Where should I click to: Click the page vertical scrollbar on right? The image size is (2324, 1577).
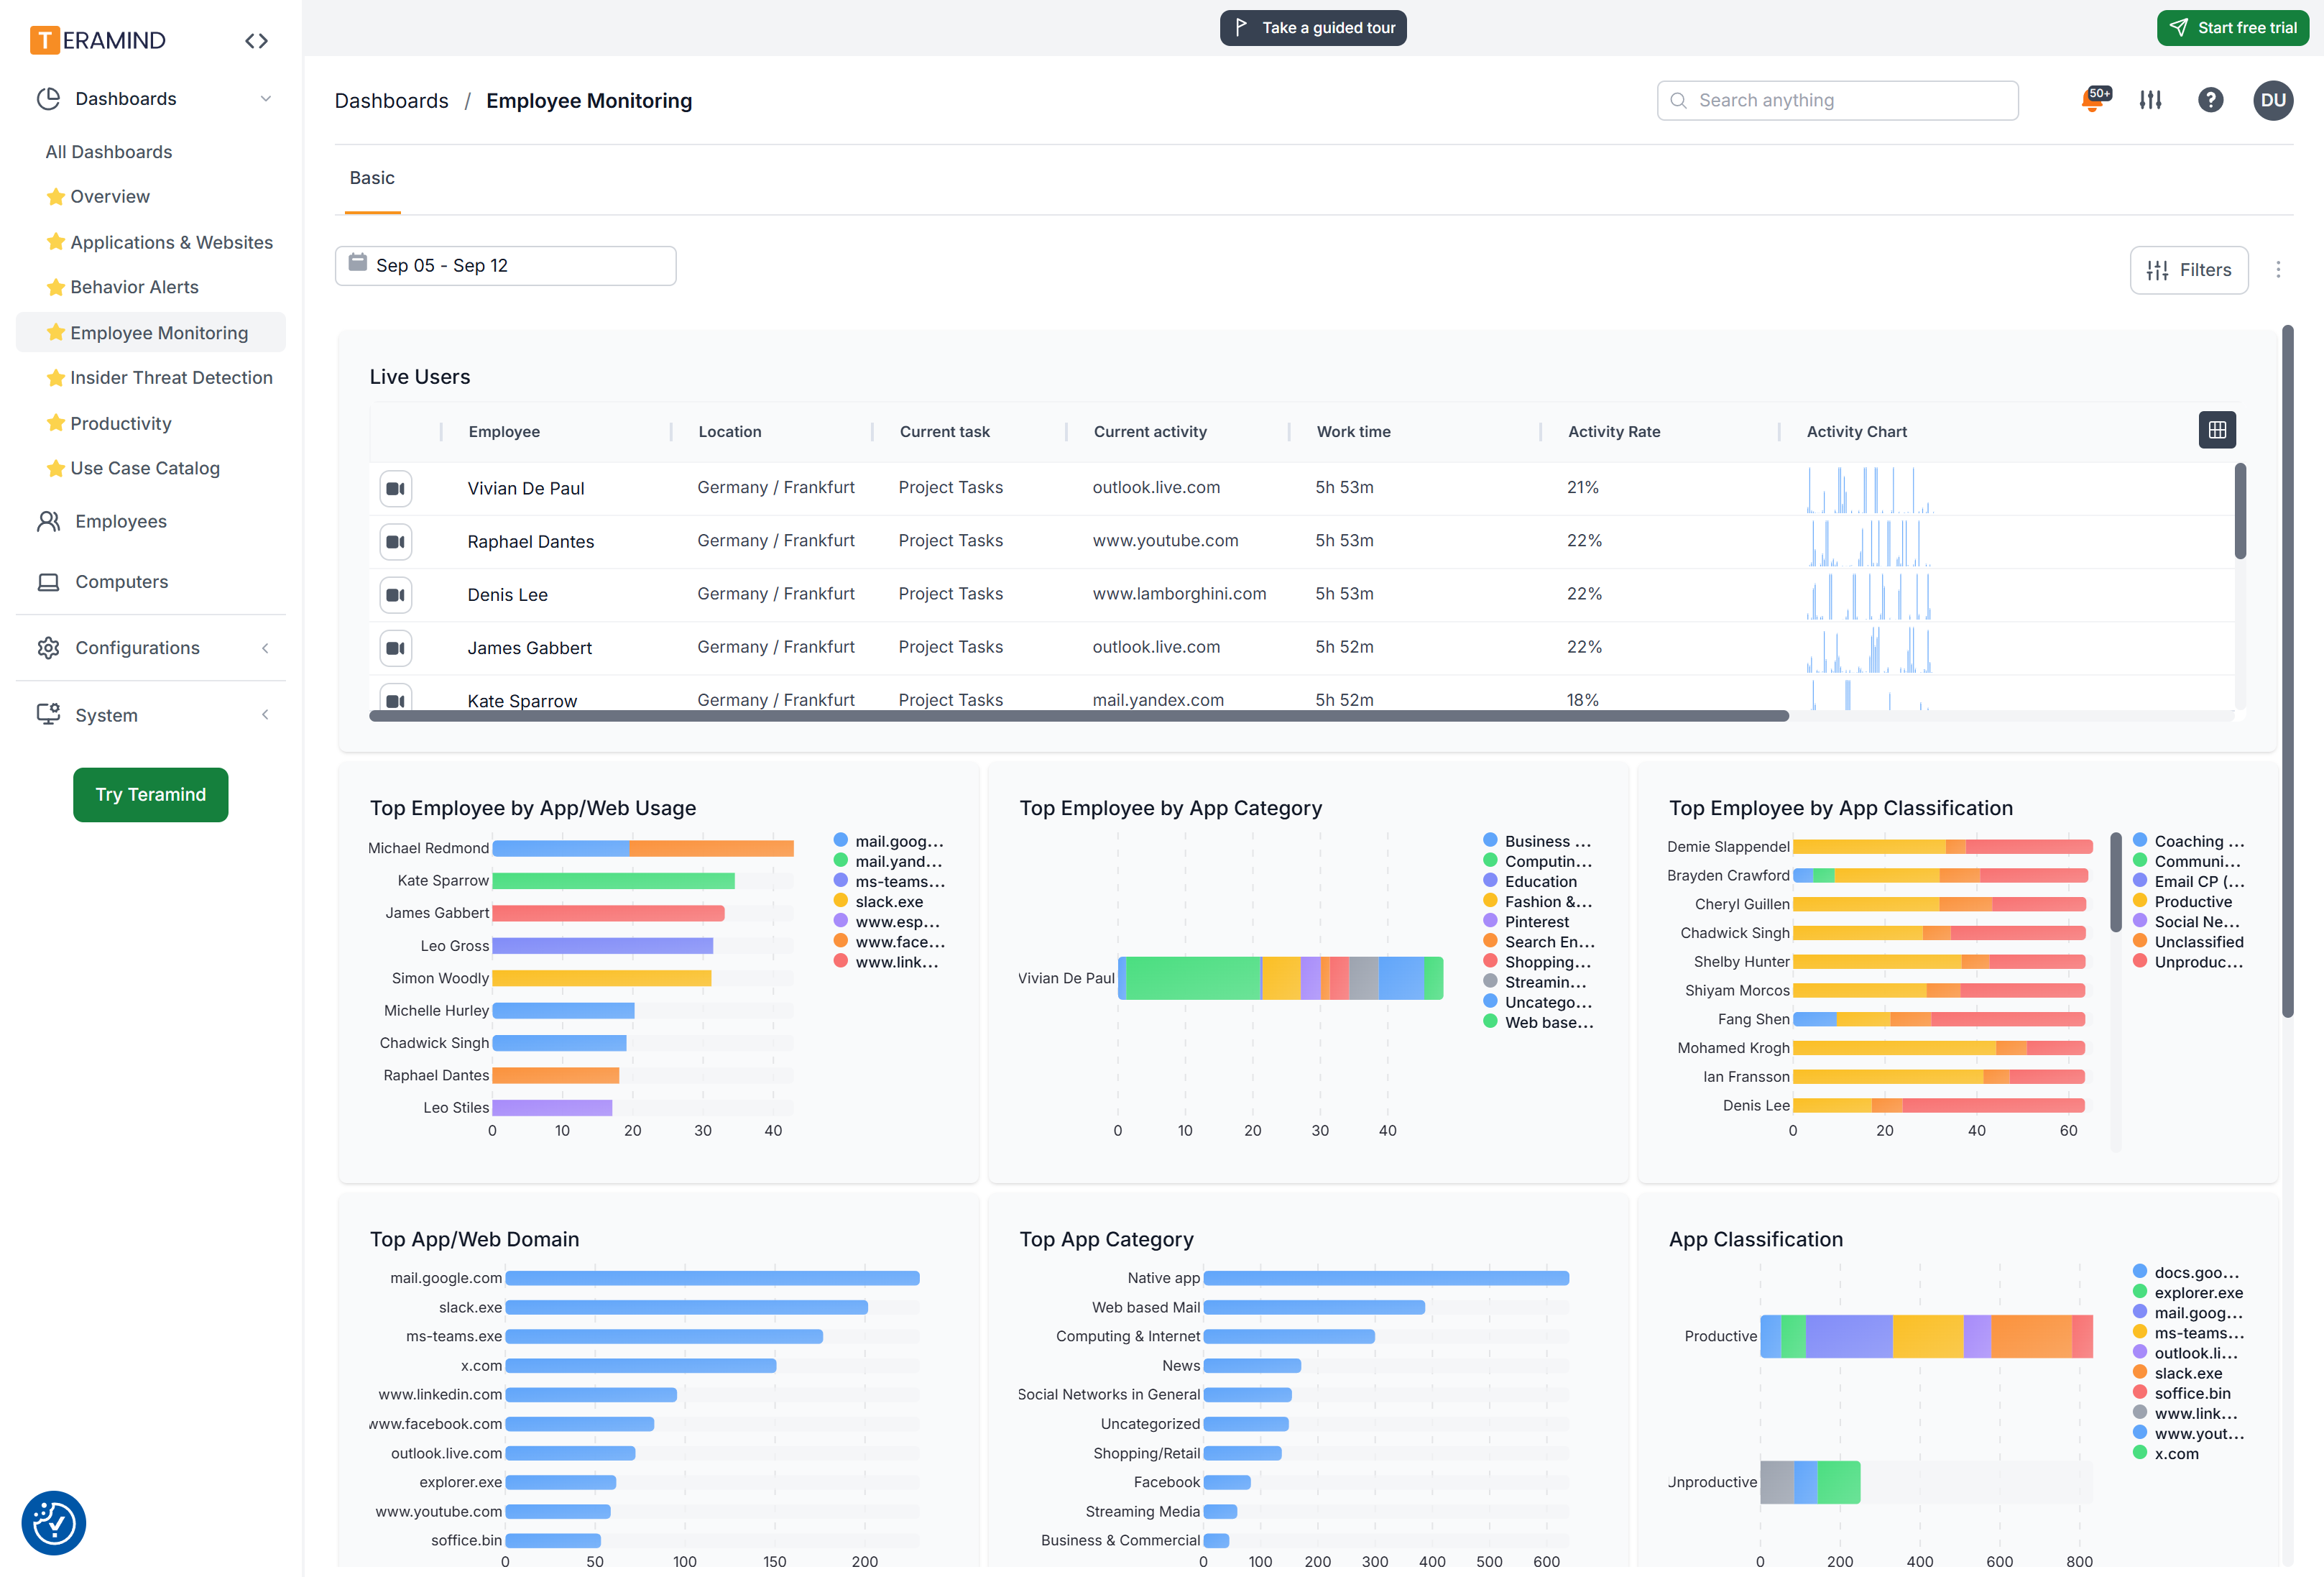click(x=2287, y=670)
